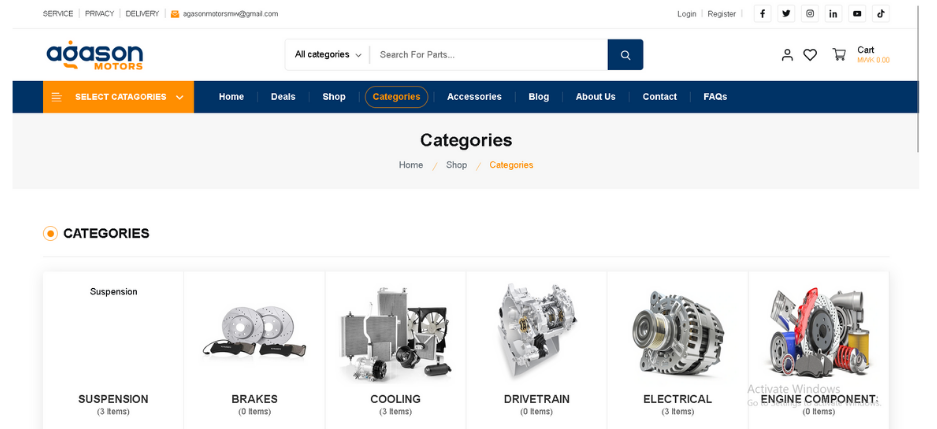This screenshot has height=429, width=937.
Task: Click the Cart MWK 0.00 total
Action: click(873, 54)
